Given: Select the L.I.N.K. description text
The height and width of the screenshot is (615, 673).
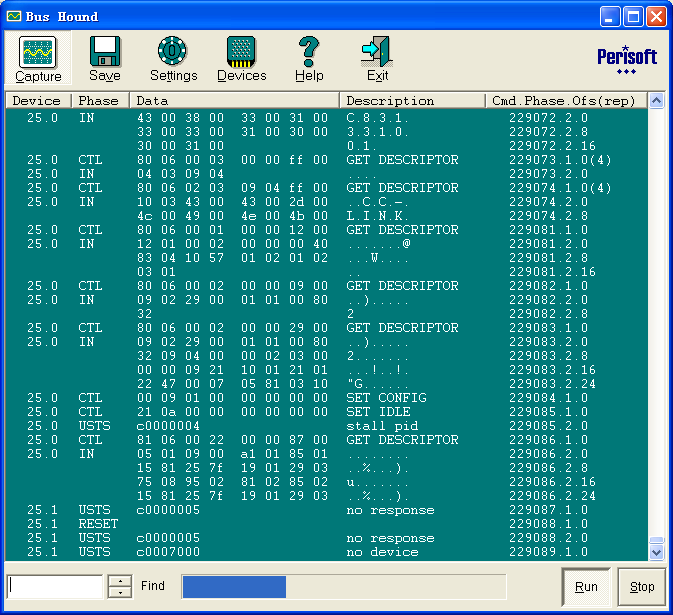Looking at the screenshot, I should tap(377, 216).
